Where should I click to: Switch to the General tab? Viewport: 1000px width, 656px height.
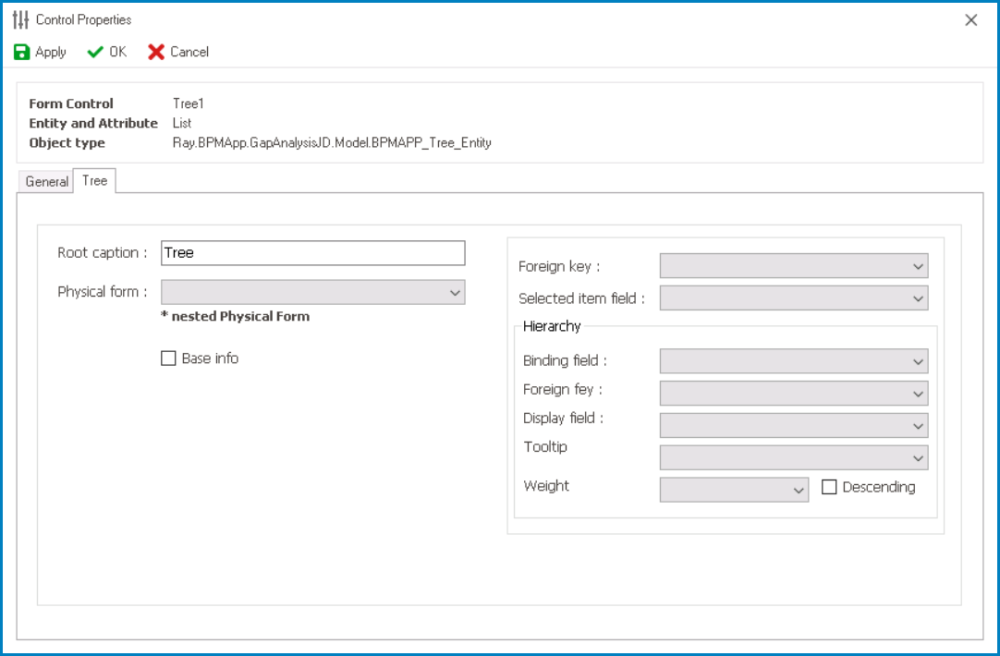[x=47, y=182]
